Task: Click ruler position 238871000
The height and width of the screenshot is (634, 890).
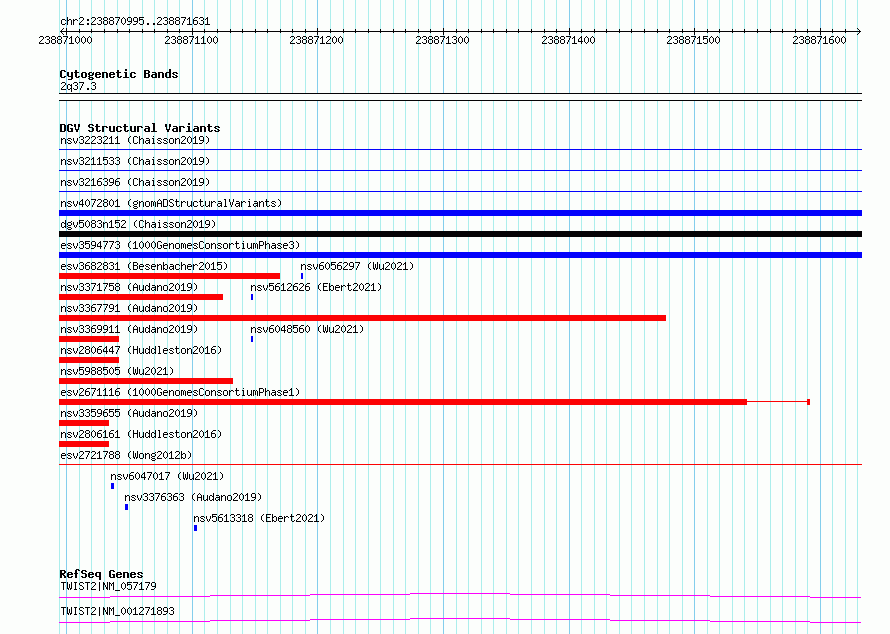Action: [x=65, y=40]
